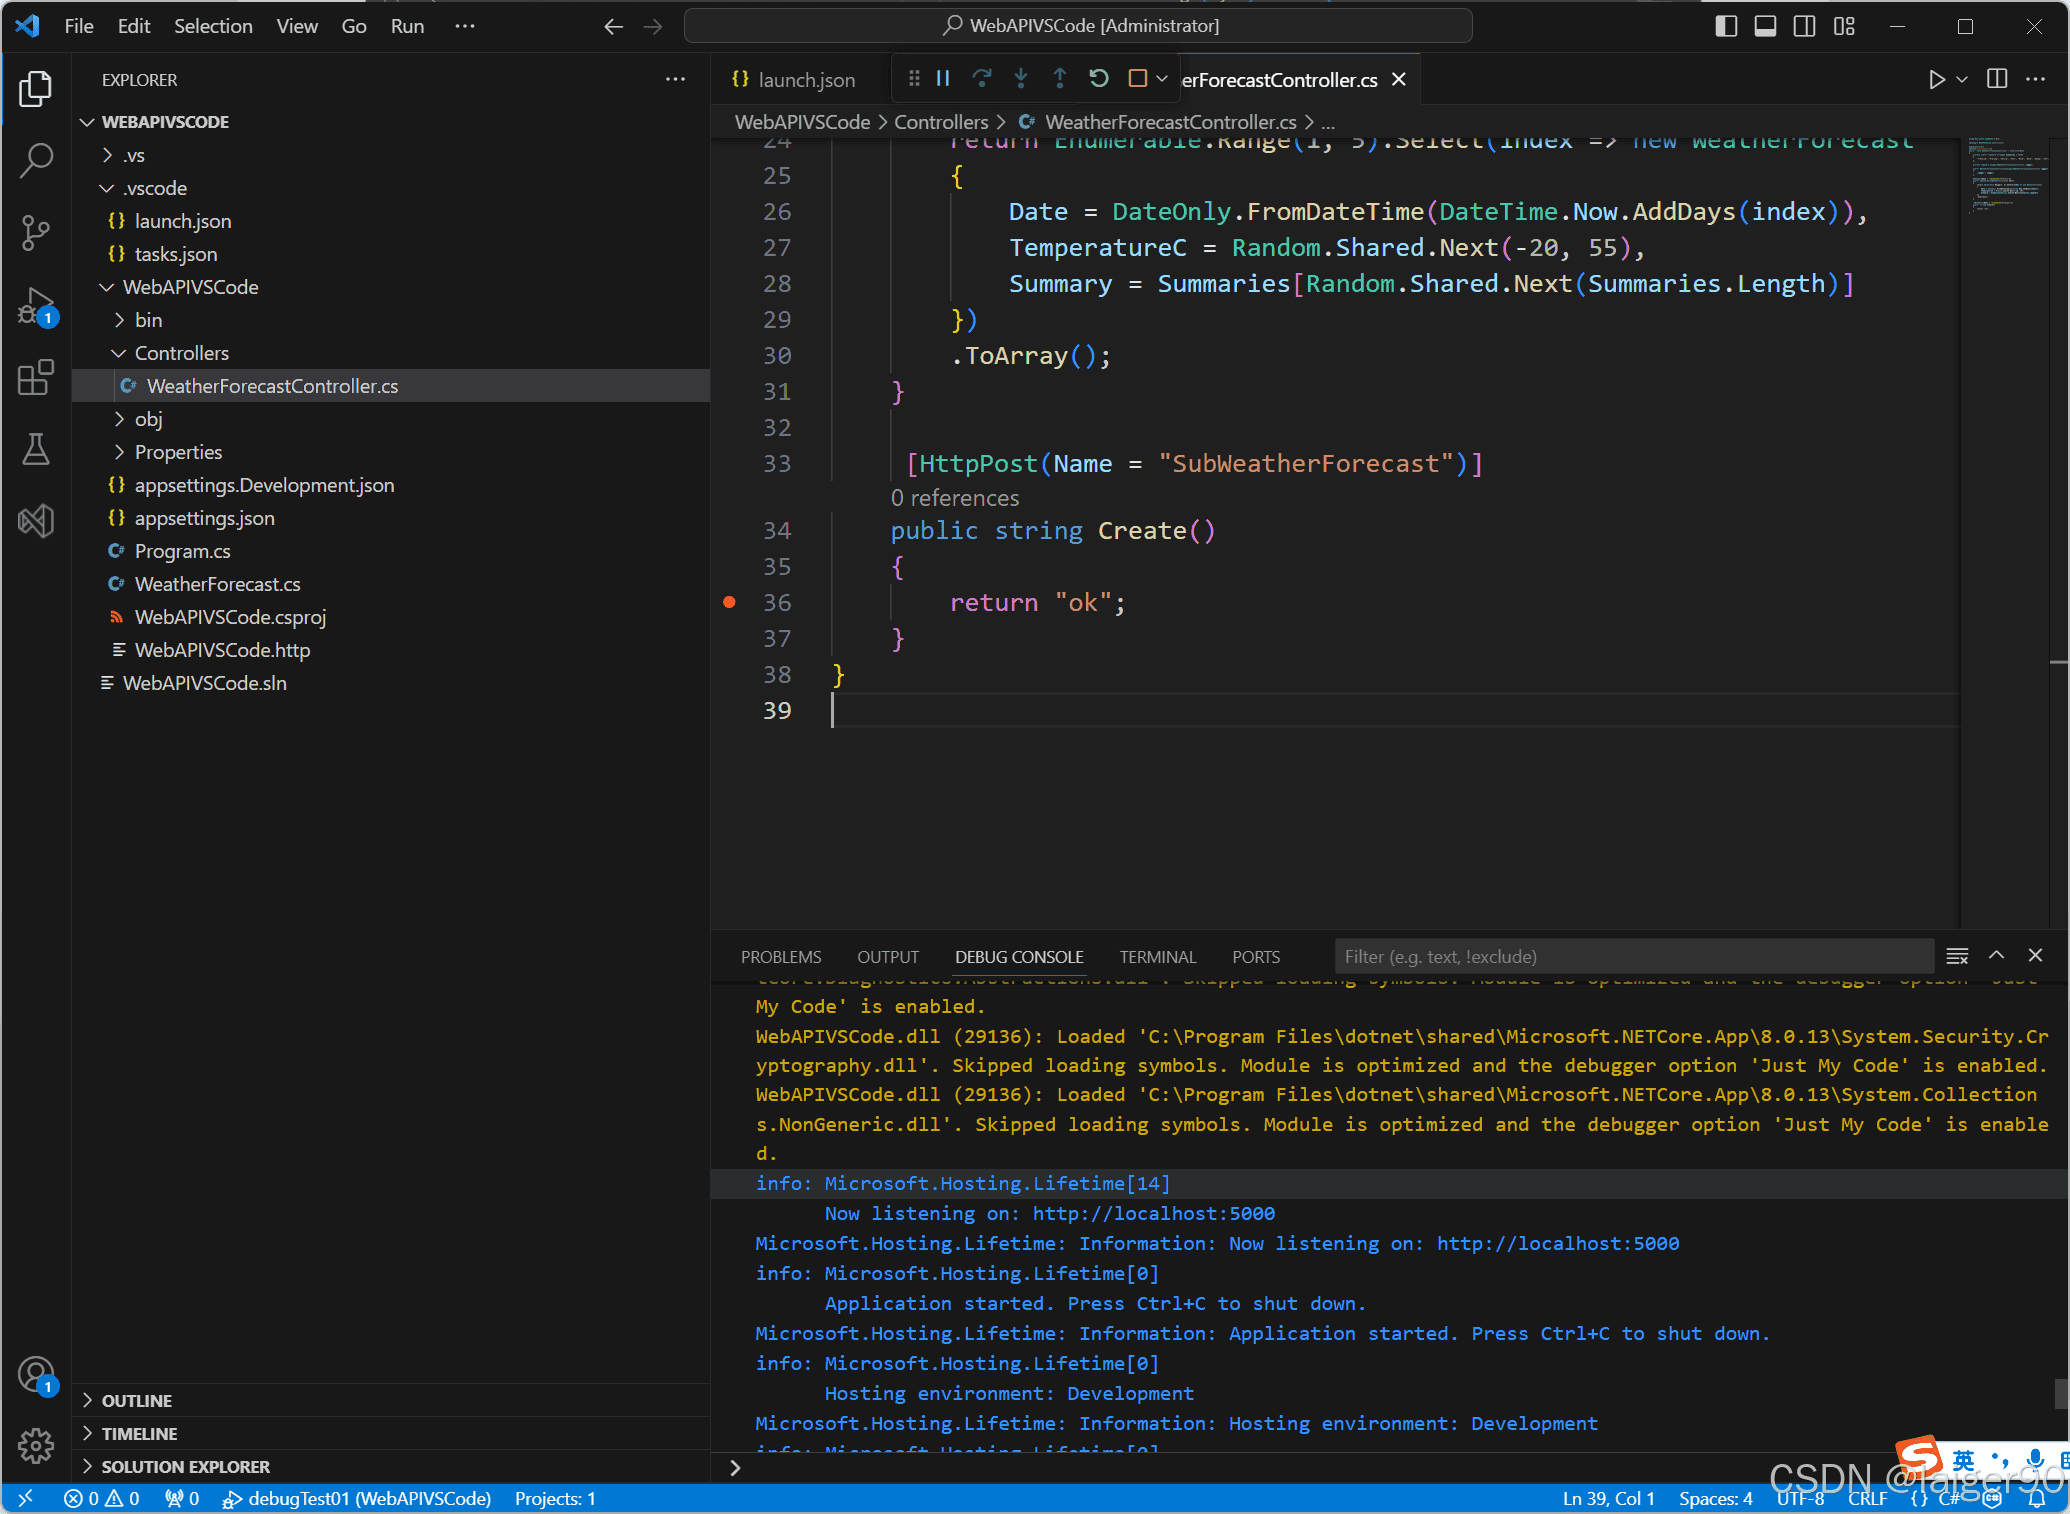Expand the OUTLINE section
The height and width of the screenshot is (1514, 2070).
[136, 1400]
